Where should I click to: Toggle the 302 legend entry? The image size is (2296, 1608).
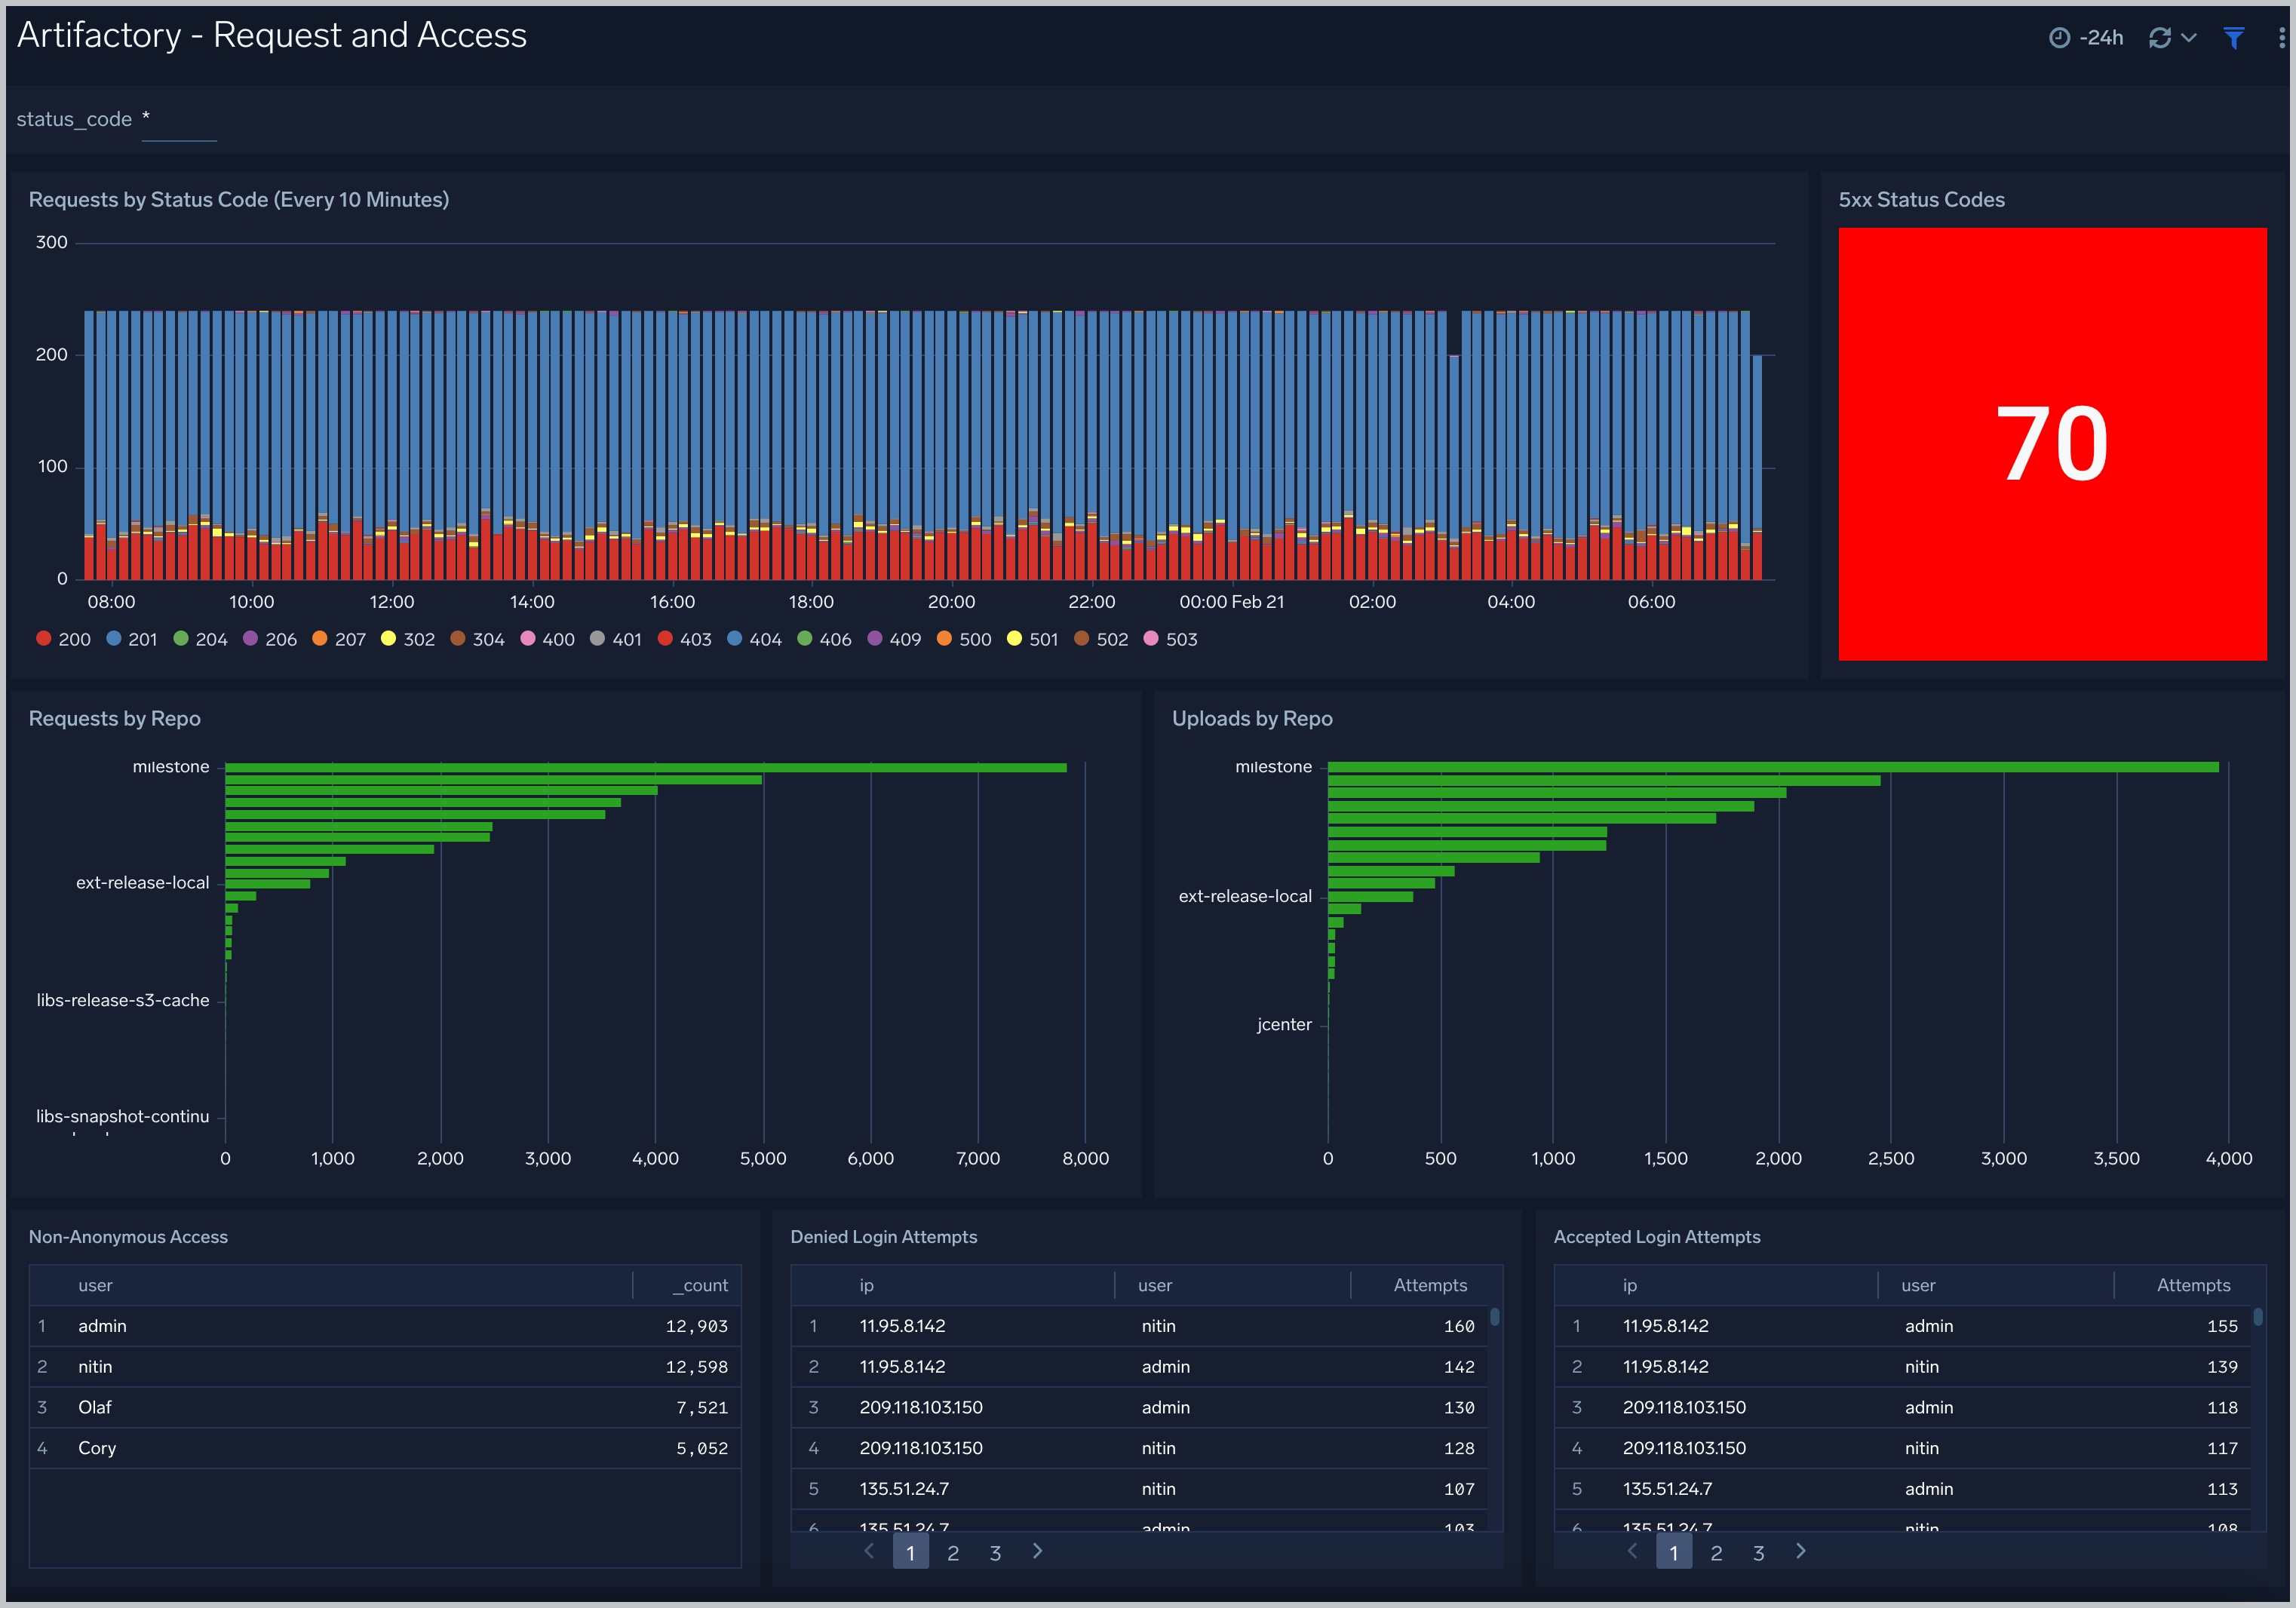tap(408, 639)
